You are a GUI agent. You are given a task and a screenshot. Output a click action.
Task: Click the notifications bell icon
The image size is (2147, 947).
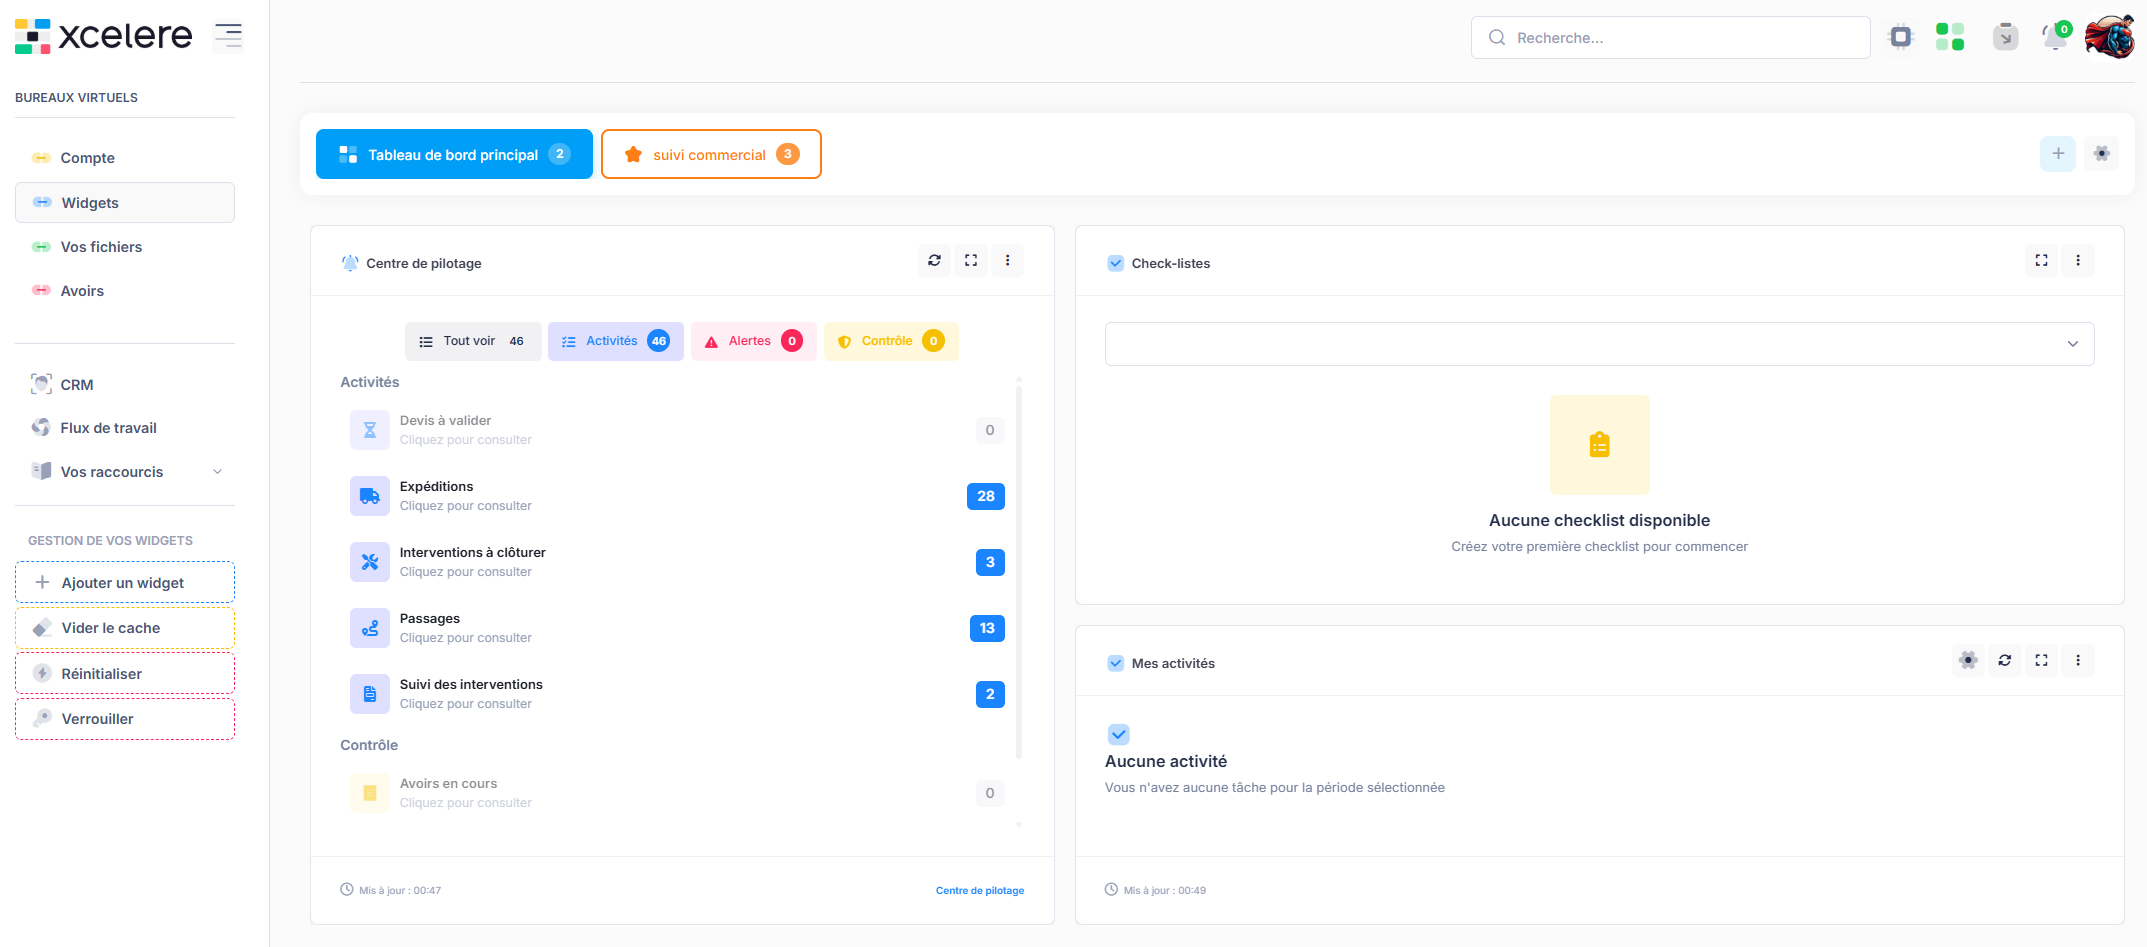pos(2054,38)
